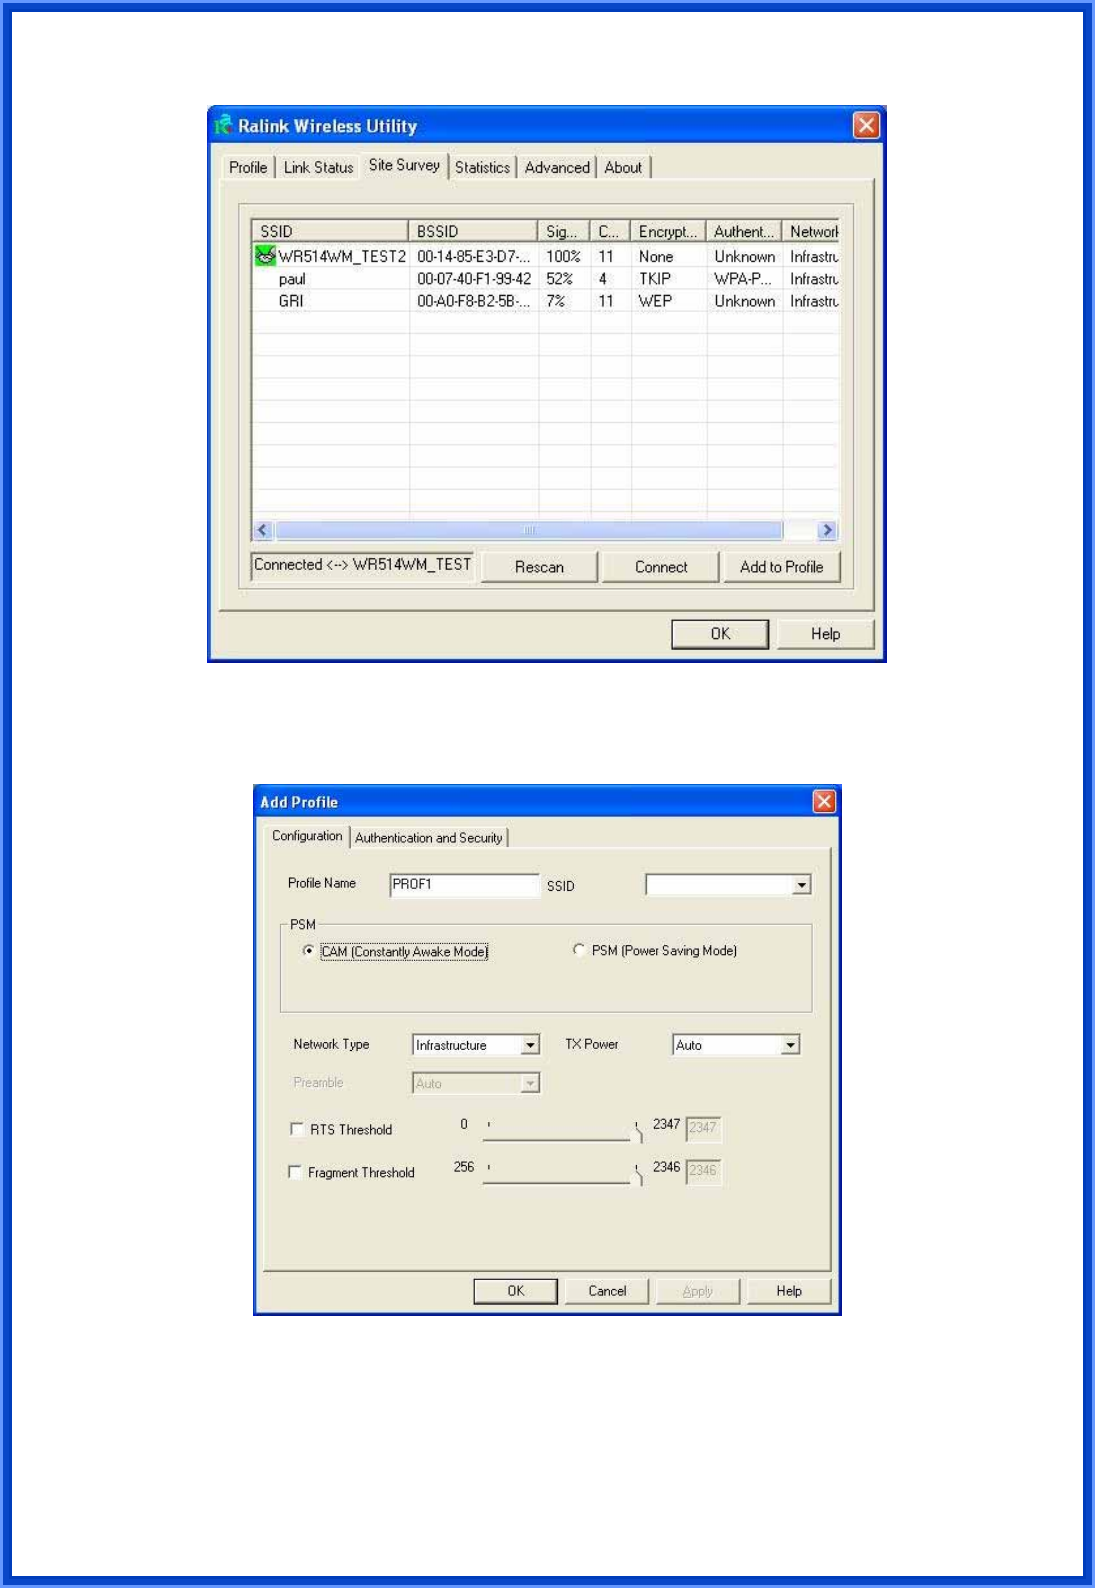Click Help in Ralink Wireless Utility
This screenshot has height=1588, width=1095.
coord(825,634)
